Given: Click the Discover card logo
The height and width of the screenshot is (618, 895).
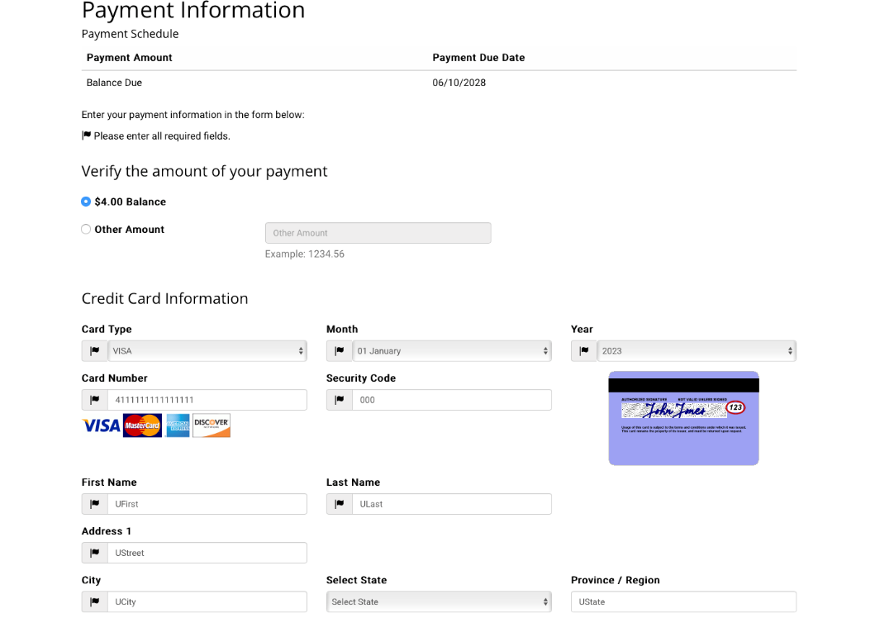Looking at the screenshot, I should pos(211,426).
